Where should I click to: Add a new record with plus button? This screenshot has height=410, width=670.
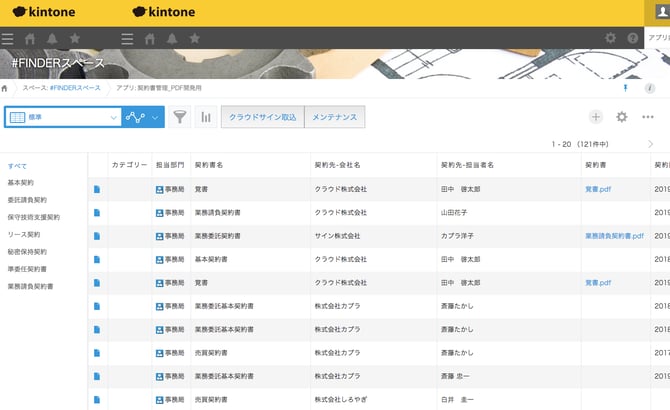(x=596, y=117)
